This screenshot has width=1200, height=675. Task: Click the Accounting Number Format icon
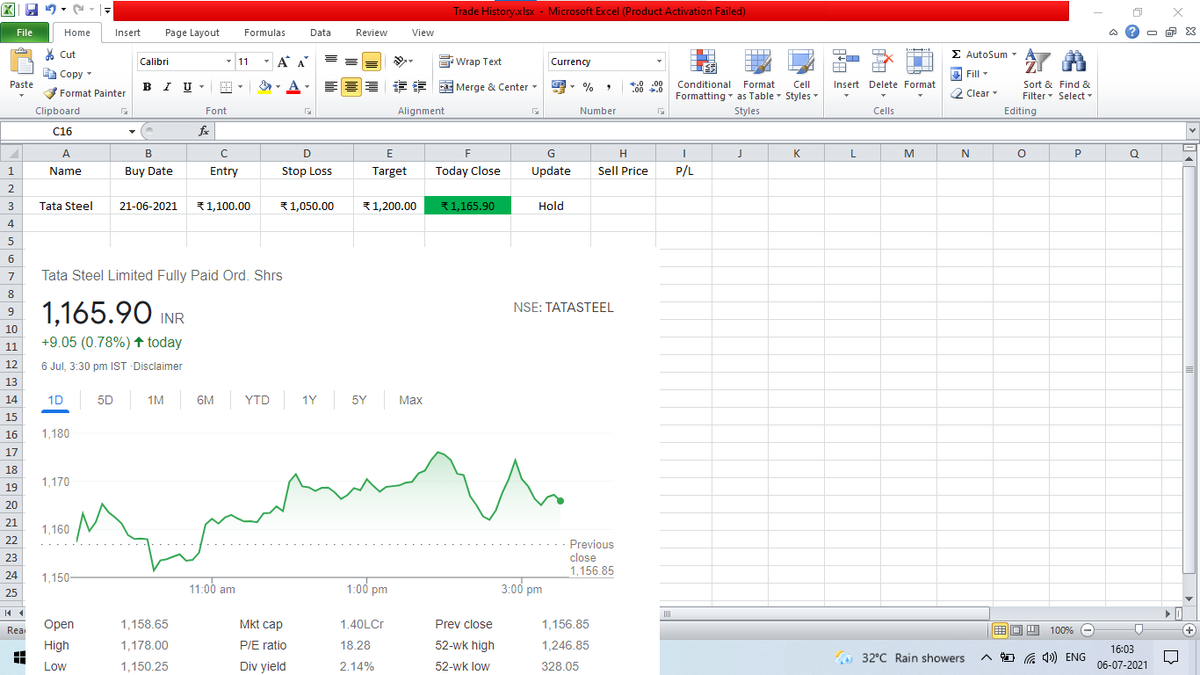pos(557,87)
